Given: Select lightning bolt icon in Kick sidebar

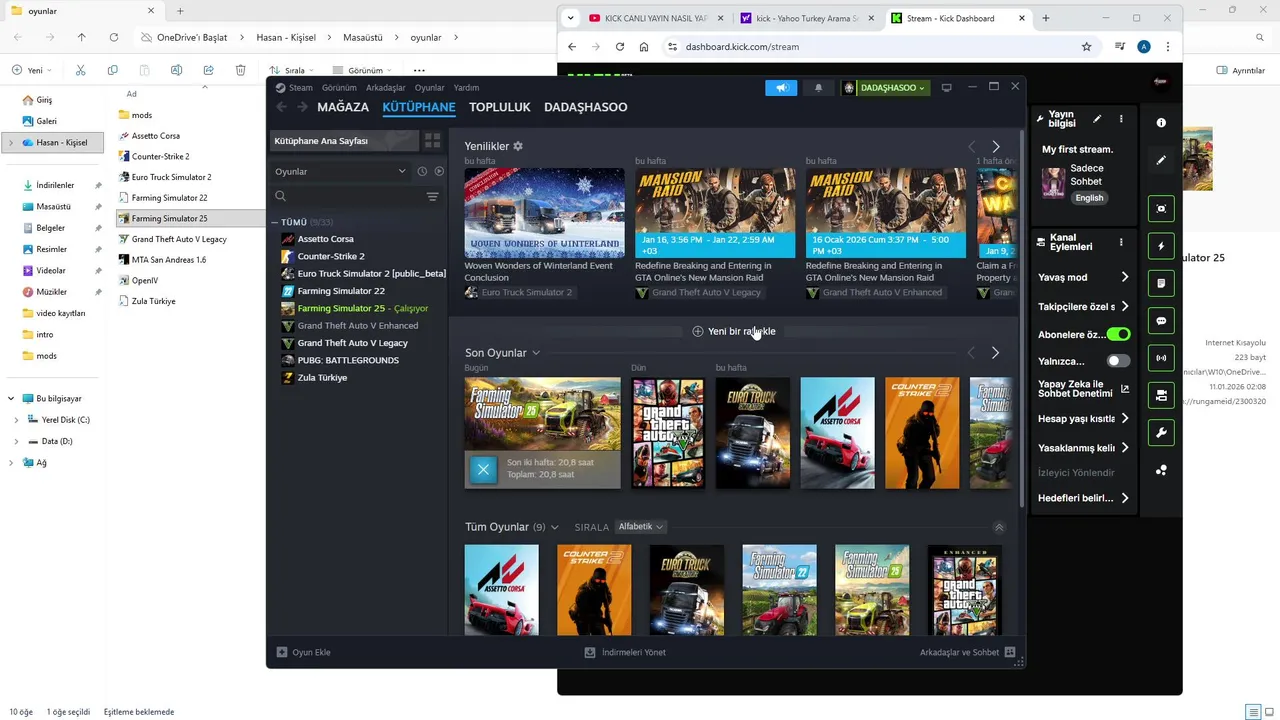Looking at the screenshot, I should [1161, 246].
